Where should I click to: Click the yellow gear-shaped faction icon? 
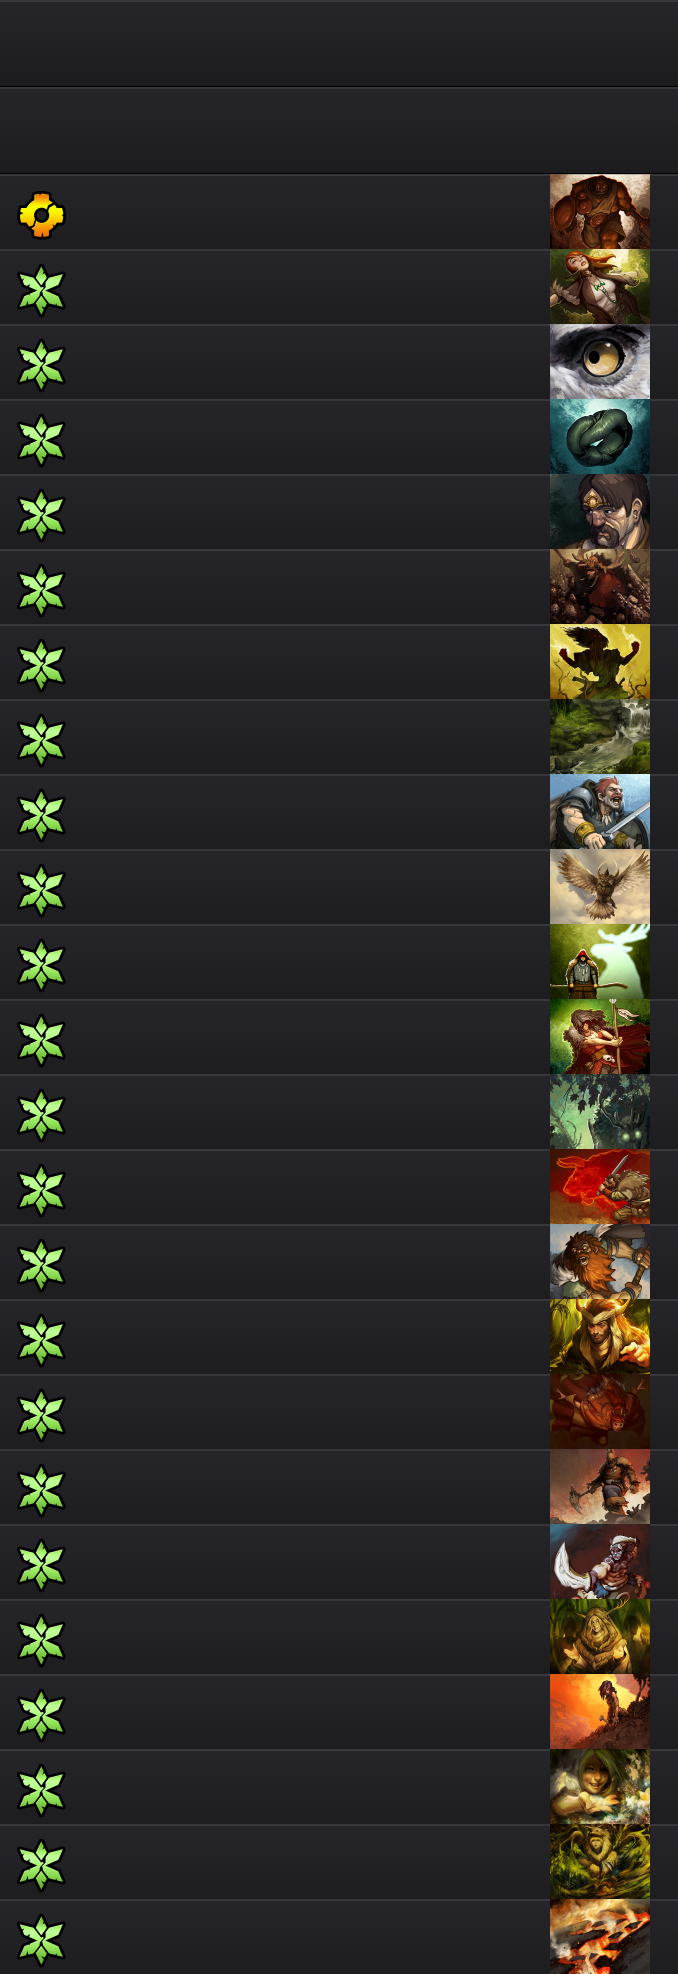[x=41, y=214]
